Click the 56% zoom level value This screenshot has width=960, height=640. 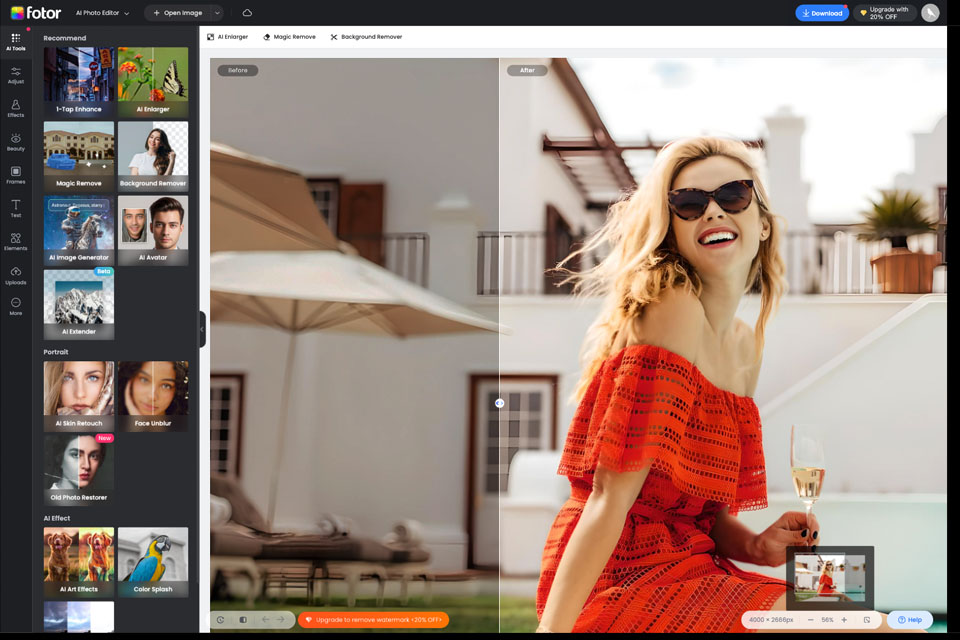(x=827, y=620)
